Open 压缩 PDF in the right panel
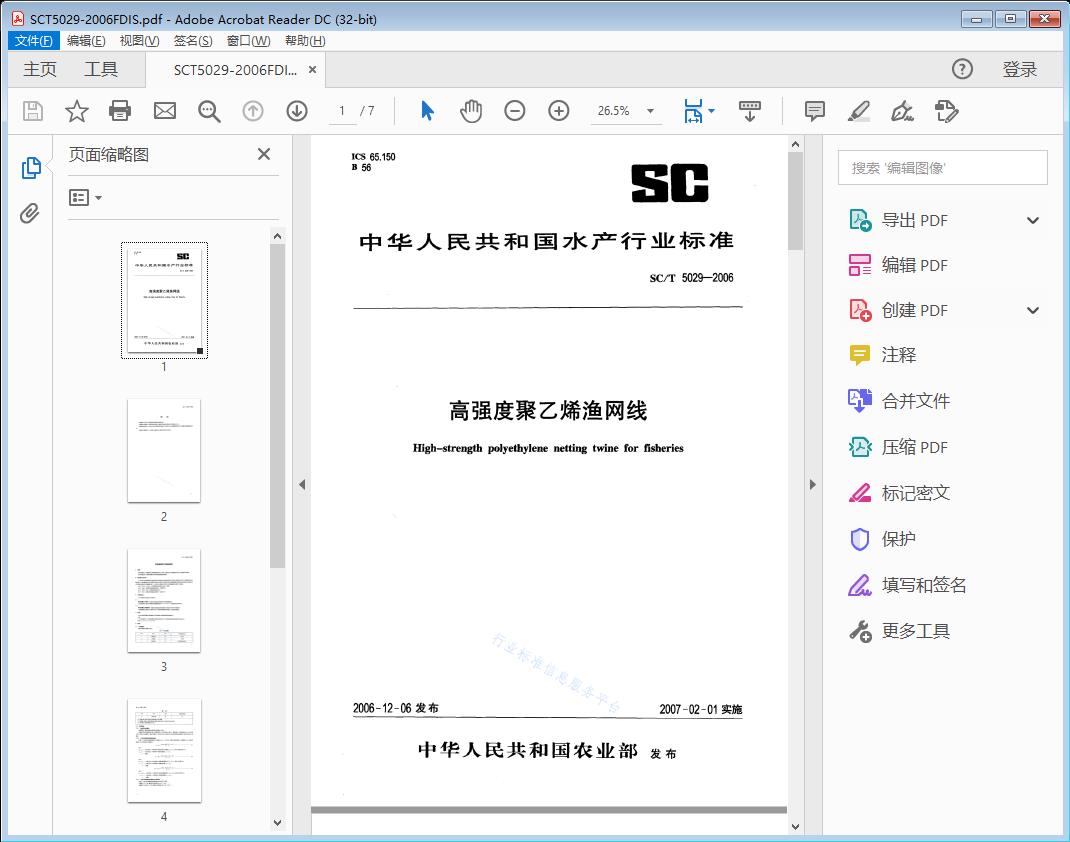This screenshot has width=1070, height=842. [913, 447]
